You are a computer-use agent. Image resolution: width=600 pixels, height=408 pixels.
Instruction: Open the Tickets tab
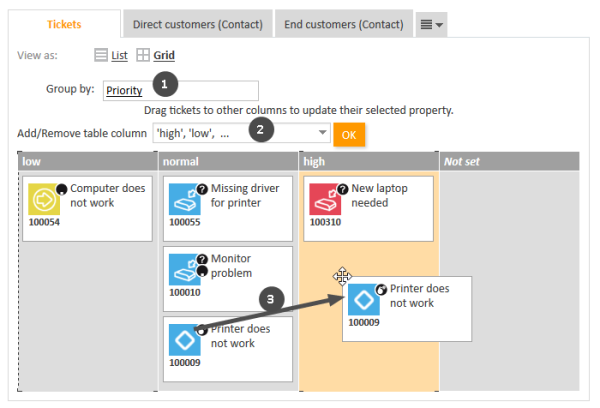(65, 22)
